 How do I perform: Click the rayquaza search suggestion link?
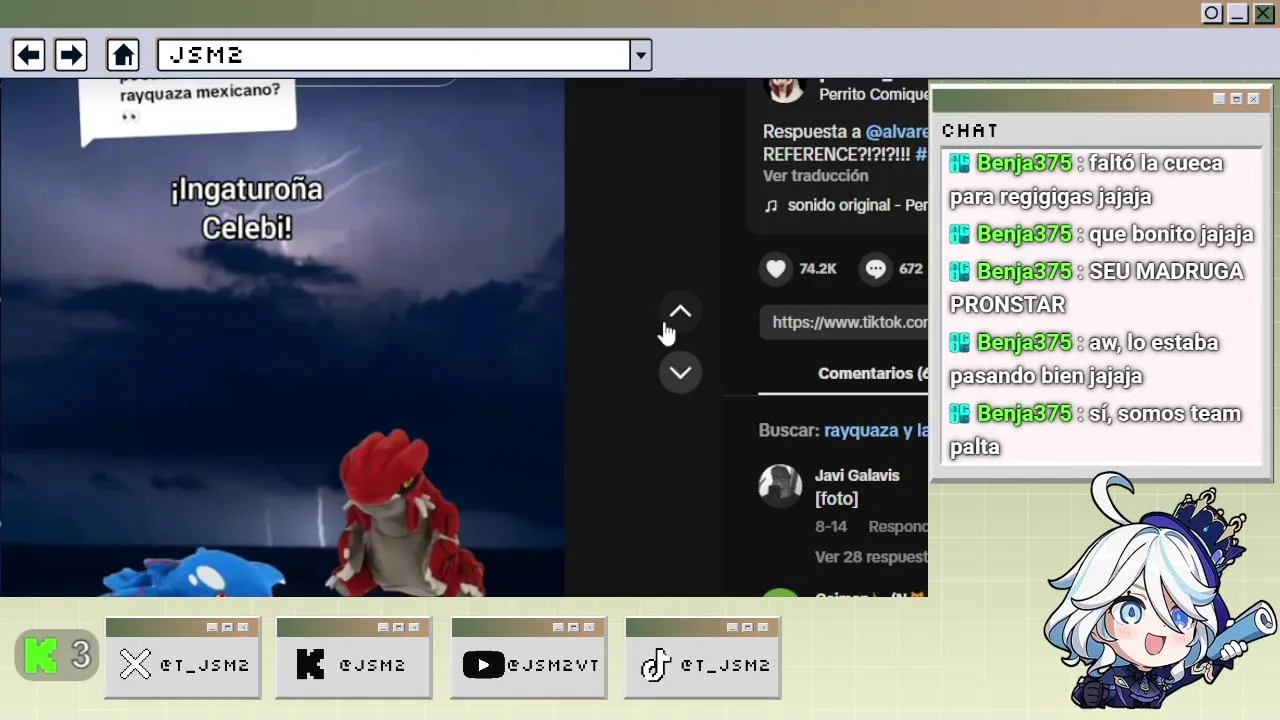875,430
